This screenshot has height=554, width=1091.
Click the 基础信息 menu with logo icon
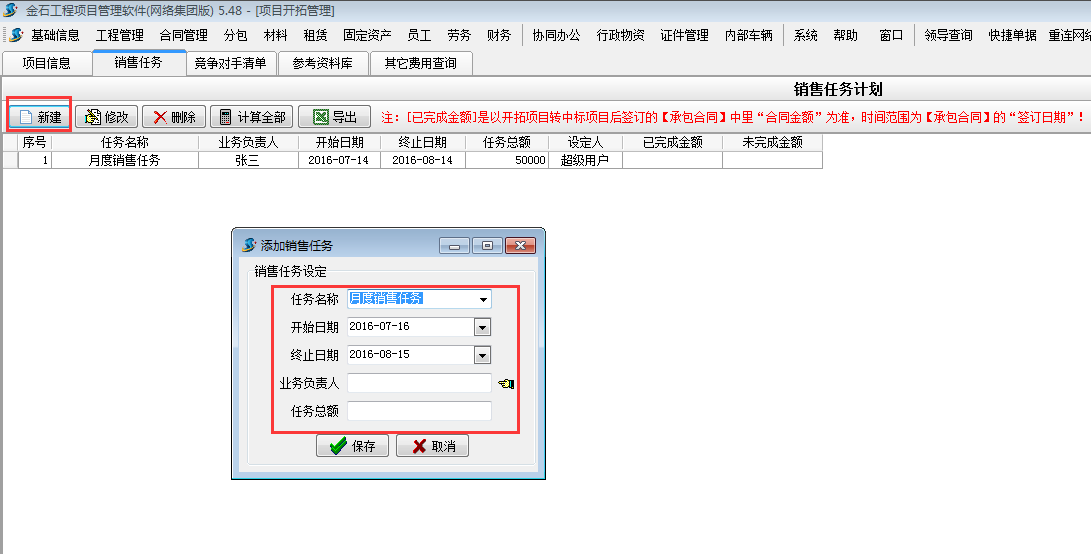(46, 35)
